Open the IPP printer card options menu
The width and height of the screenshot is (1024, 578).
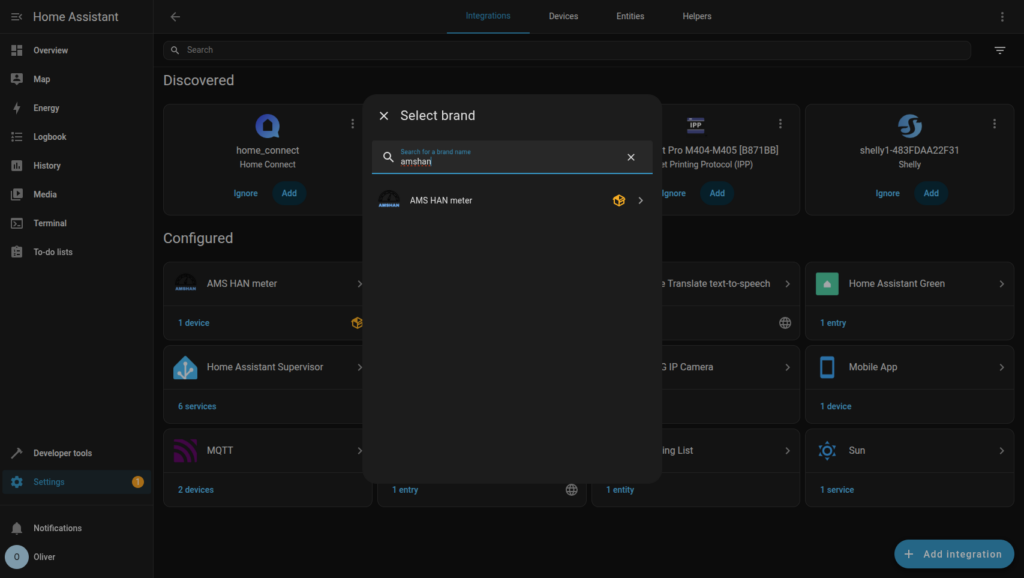(780, 123)
